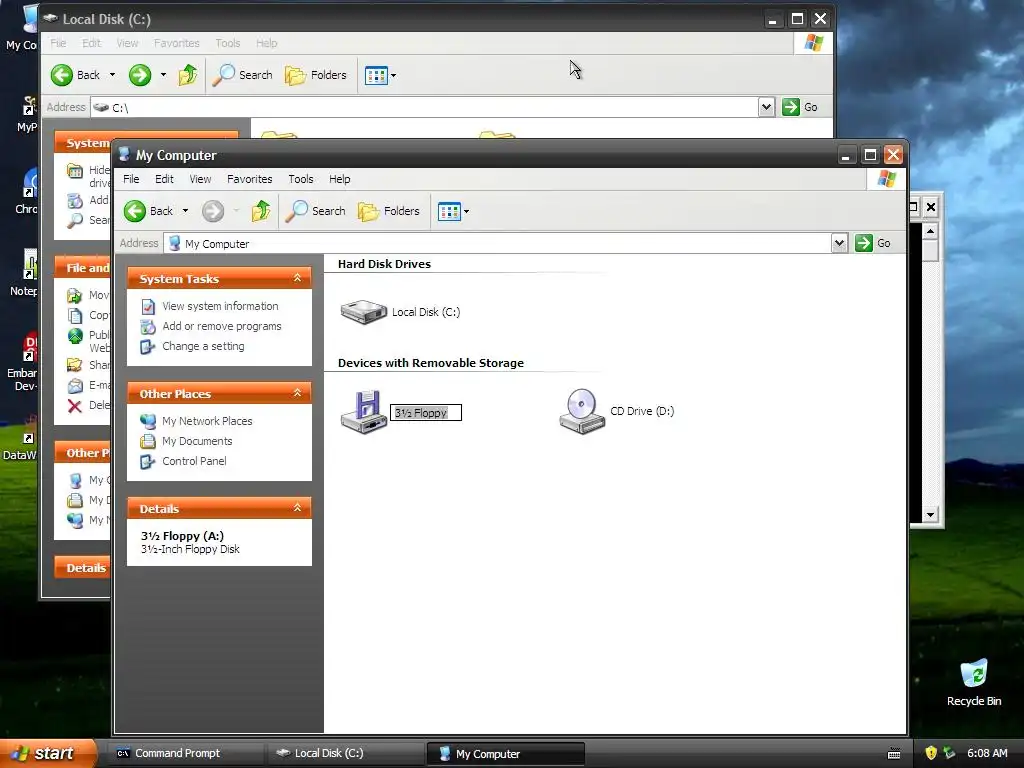Open Tools menu in My Computer window
Screen dimensions: 1024x768
point(301,179)
